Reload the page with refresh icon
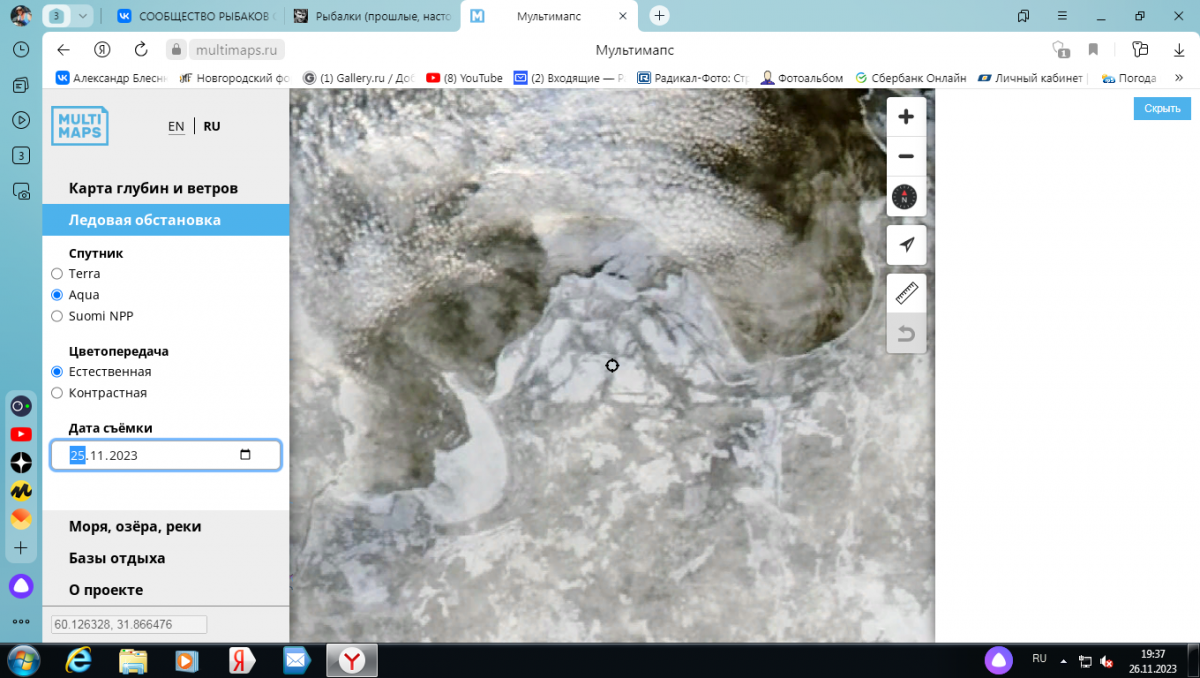This screenshot has height=678, width=1200. (141, 49)
